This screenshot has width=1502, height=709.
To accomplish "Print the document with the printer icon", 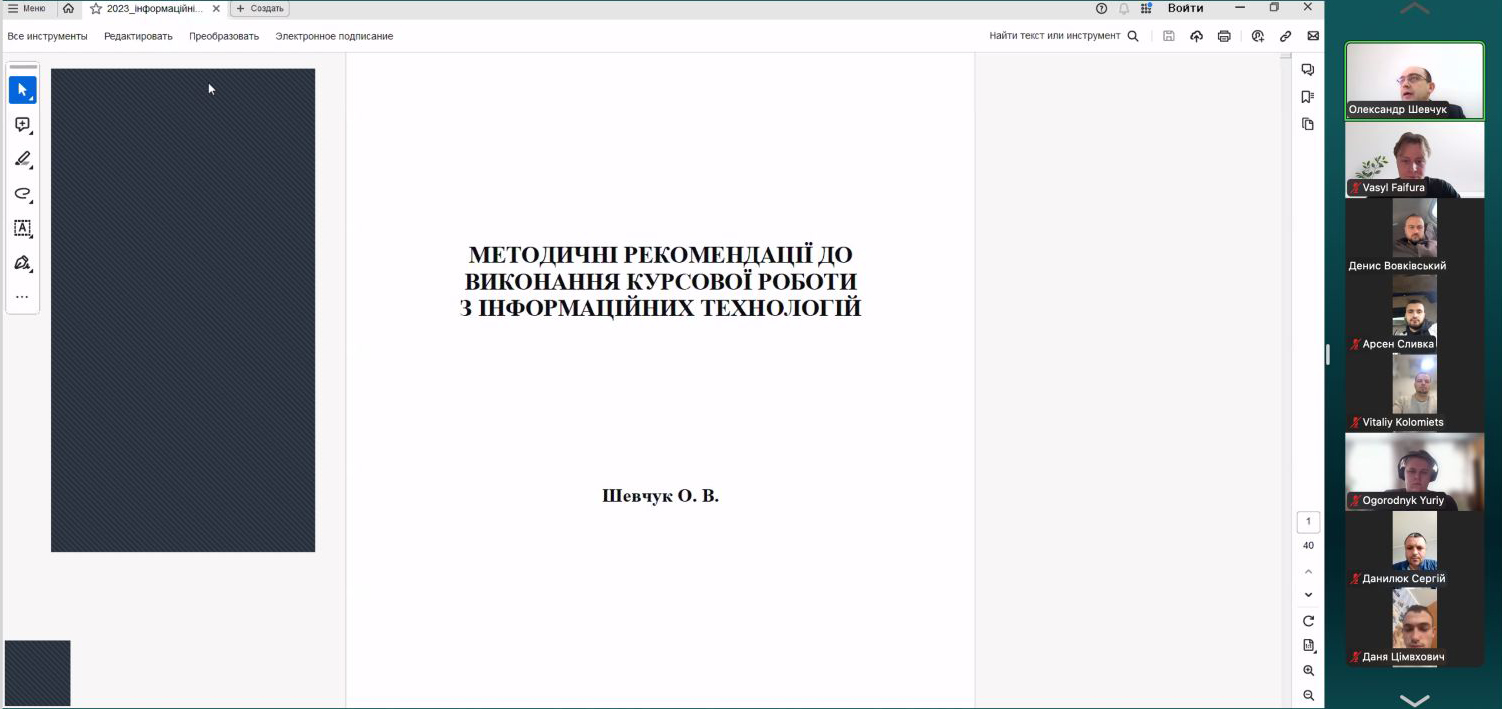I will pyautogui.click(x=1224, y=36).
